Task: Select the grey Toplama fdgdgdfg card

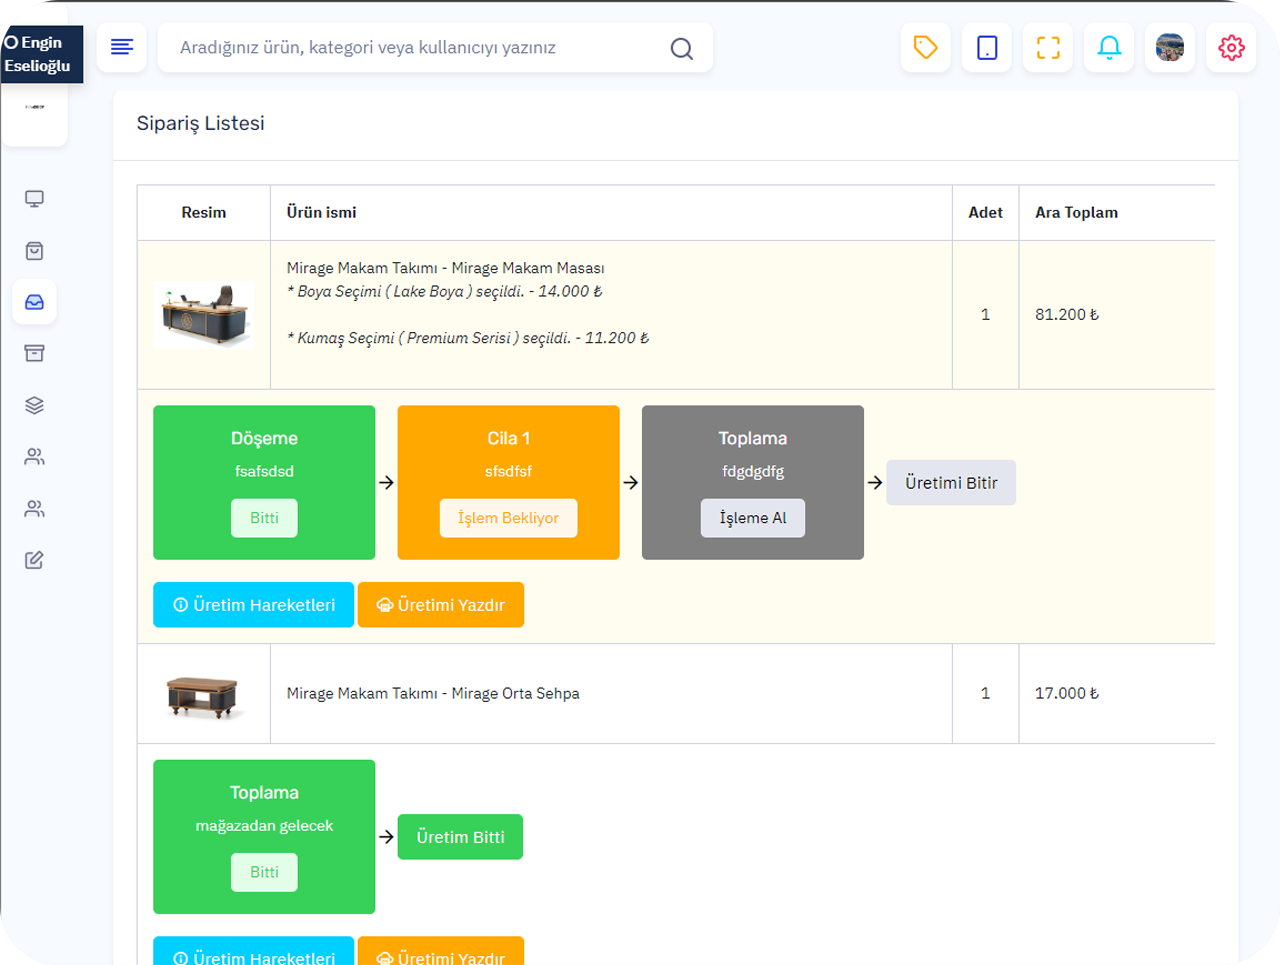Action: coord(753,482)
